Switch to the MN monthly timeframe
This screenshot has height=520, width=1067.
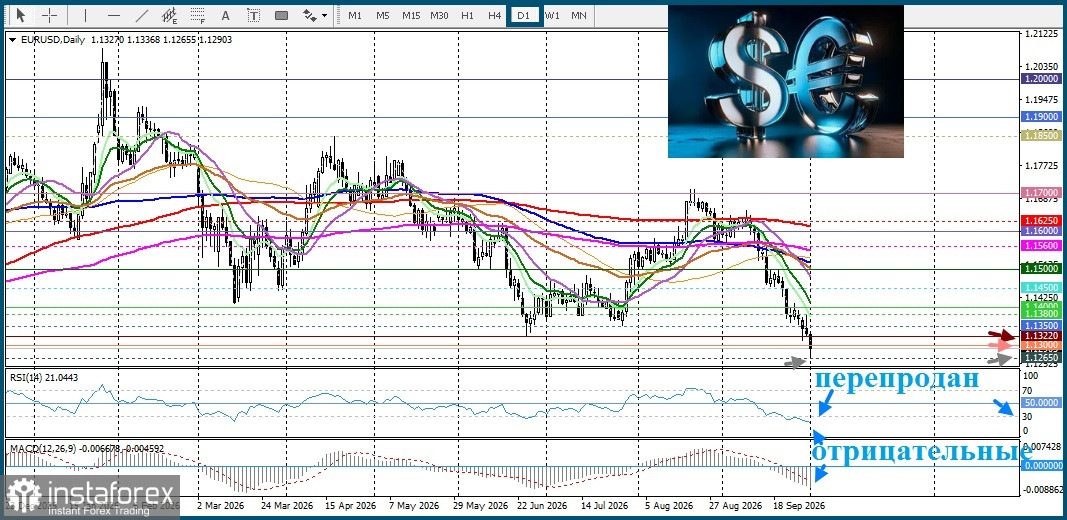[x=578, y=15]
